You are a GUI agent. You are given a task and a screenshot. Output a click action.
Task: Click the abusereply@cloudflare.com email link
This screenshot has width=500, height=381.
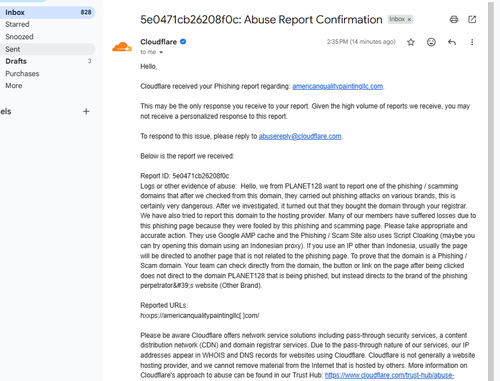click(x=300, y=136)
